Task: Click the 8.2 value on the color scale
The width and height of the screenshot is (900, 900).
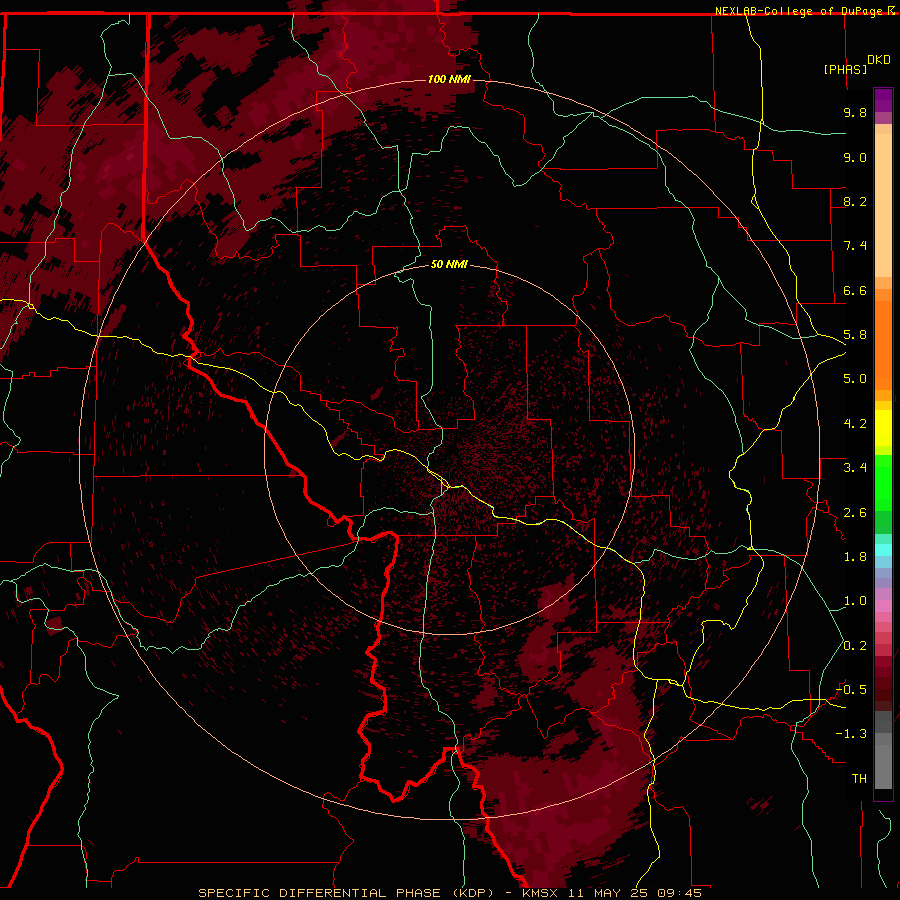Action: [x=855, y=201]
